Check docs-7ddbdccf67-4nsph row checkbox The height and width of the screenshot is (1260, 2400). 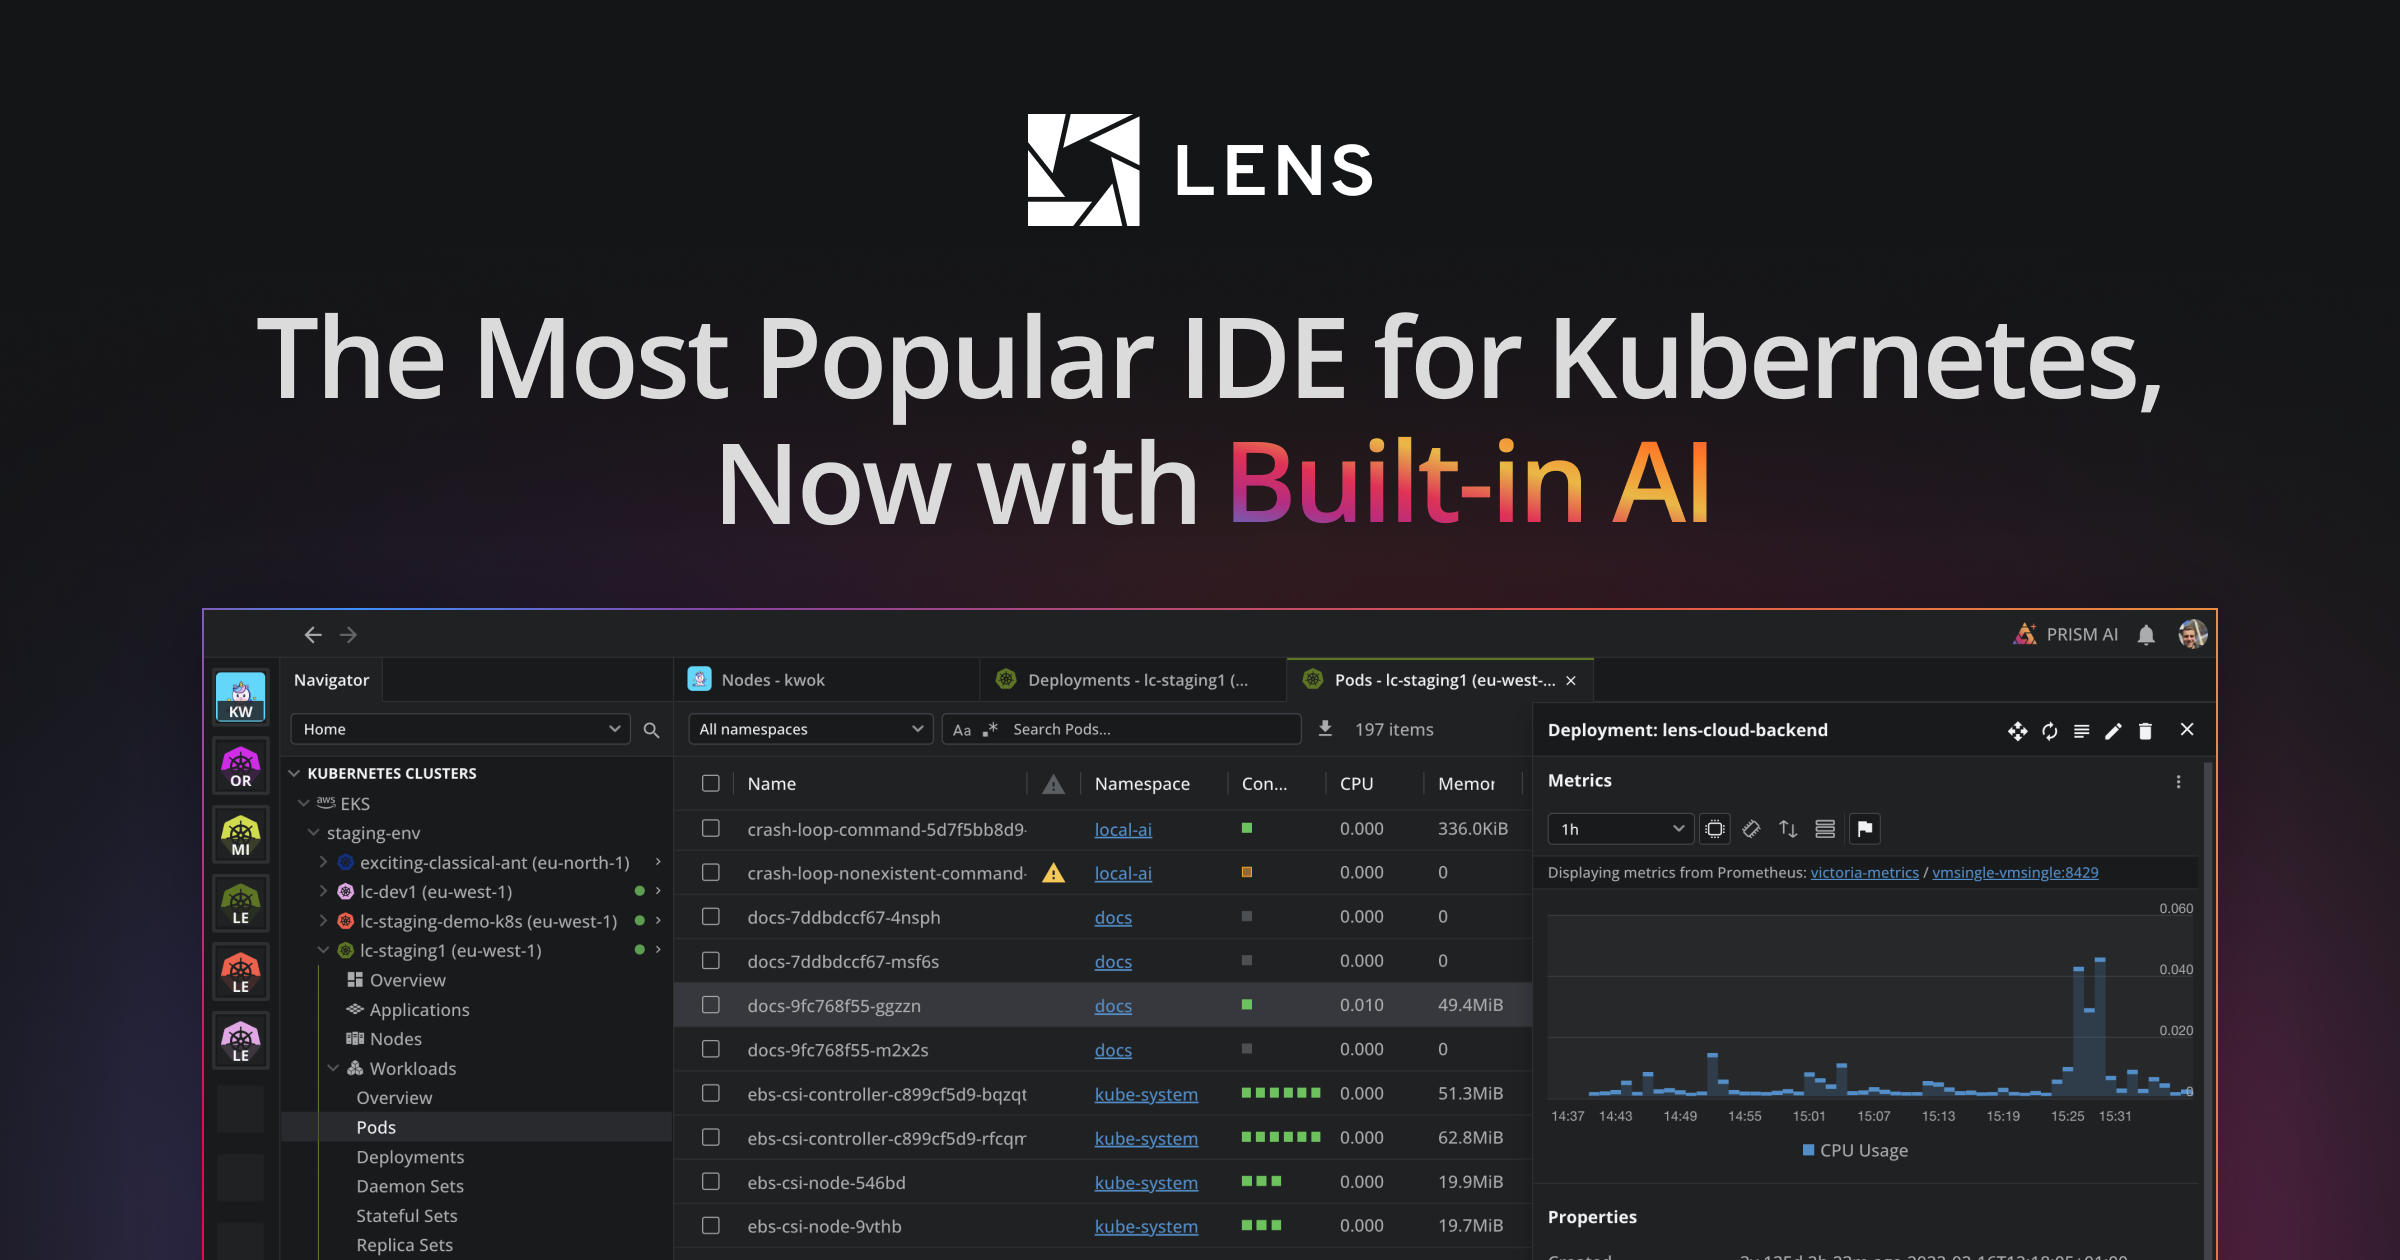[711, 916]
